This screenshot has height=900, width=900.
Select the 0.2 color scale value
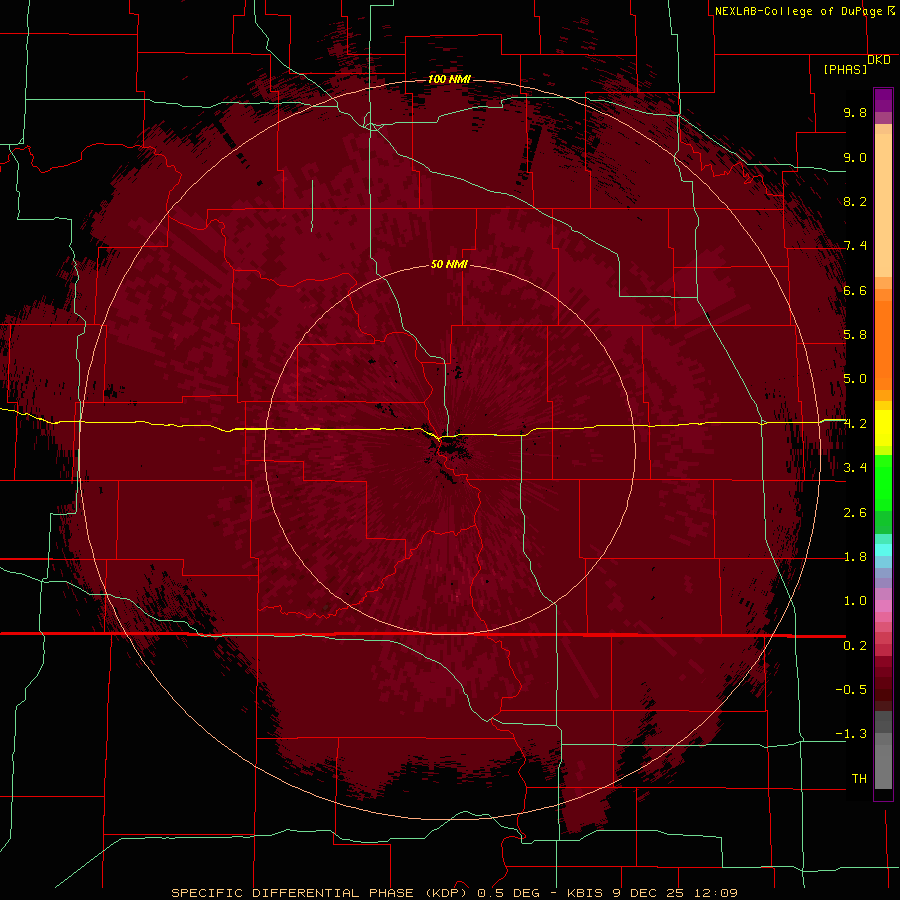(855, 646)
